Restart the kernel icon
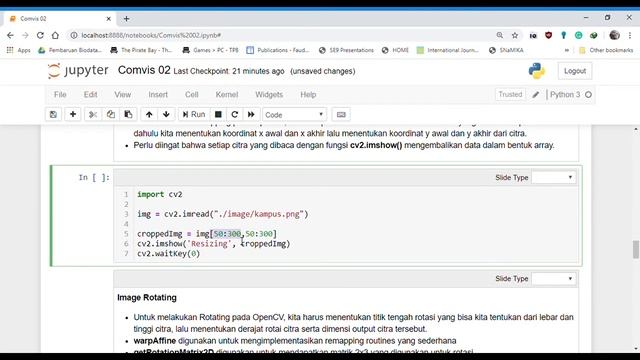The image size is (640, 360). coord(235,115)
